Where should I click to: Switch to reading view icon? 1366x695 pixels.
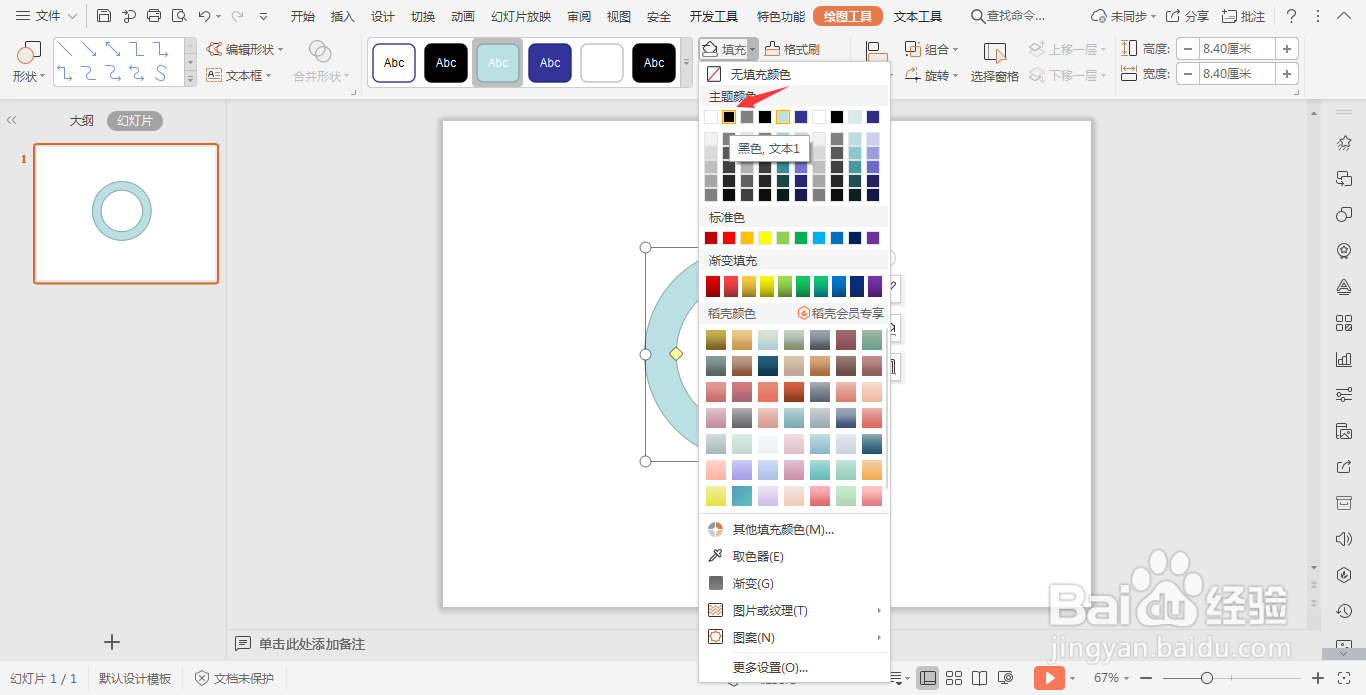tap(980, 678)
